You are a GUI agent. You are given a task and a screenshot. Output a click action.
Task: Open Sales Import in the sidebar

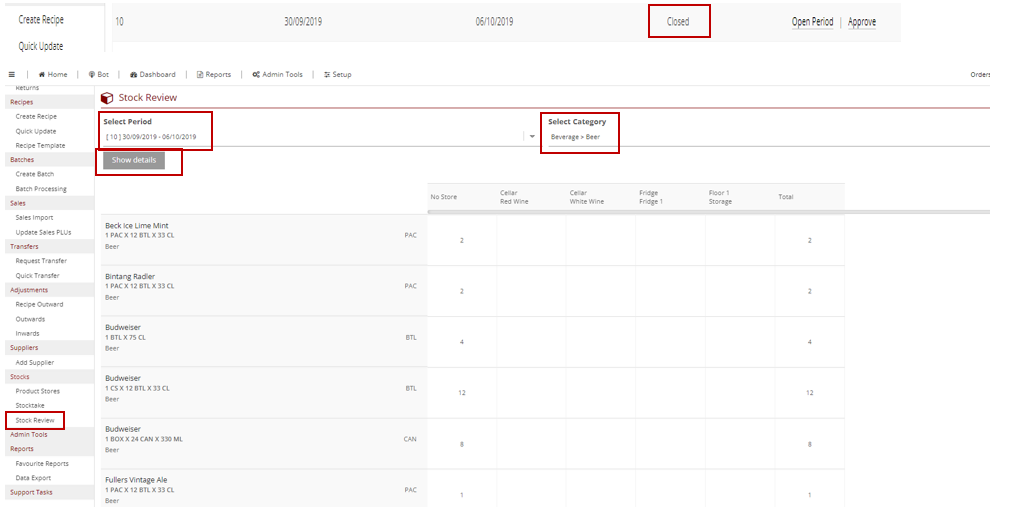click(x=34, y=217)
